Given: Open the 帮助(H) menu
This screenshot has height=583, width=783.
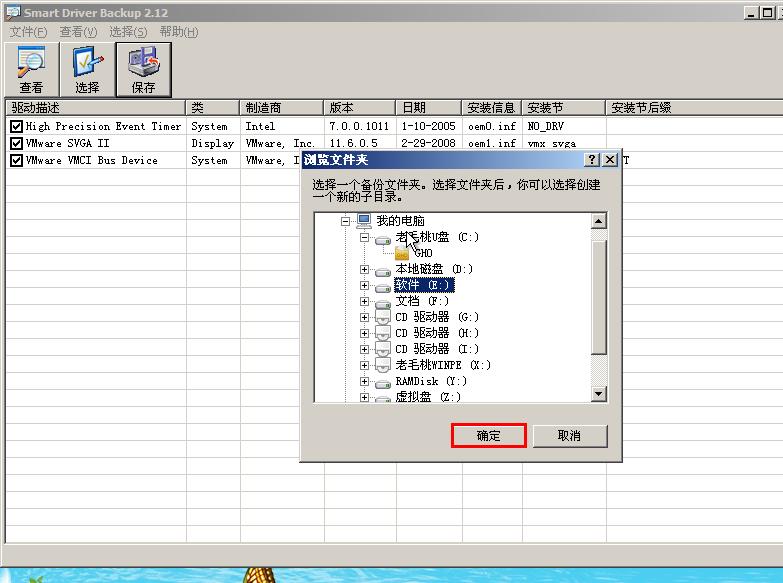Looking at the screenshot, I should point(179,32).
